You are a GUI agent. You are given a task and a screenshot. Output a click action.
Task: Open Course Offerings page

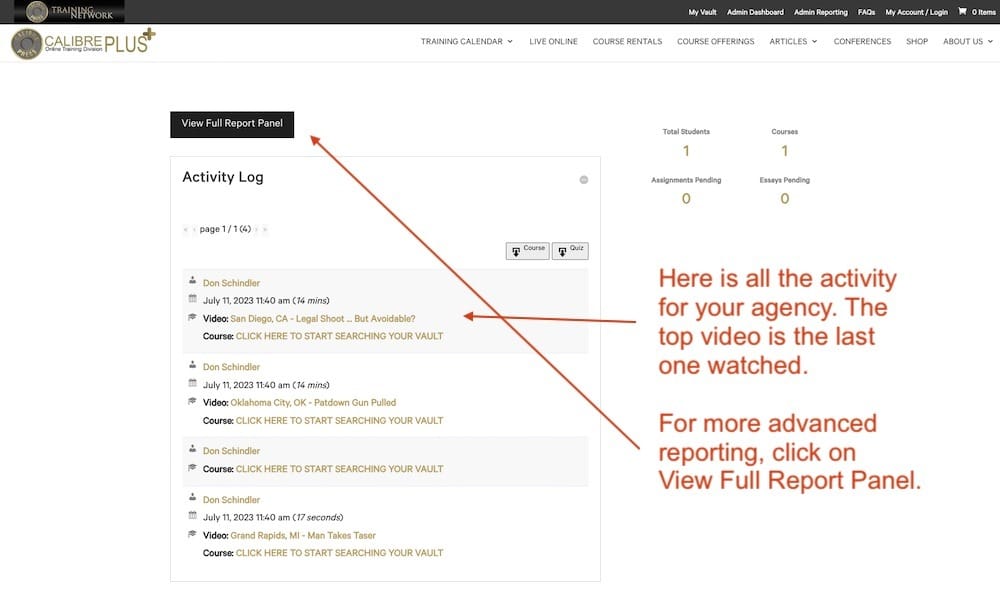tap(716, 41)
